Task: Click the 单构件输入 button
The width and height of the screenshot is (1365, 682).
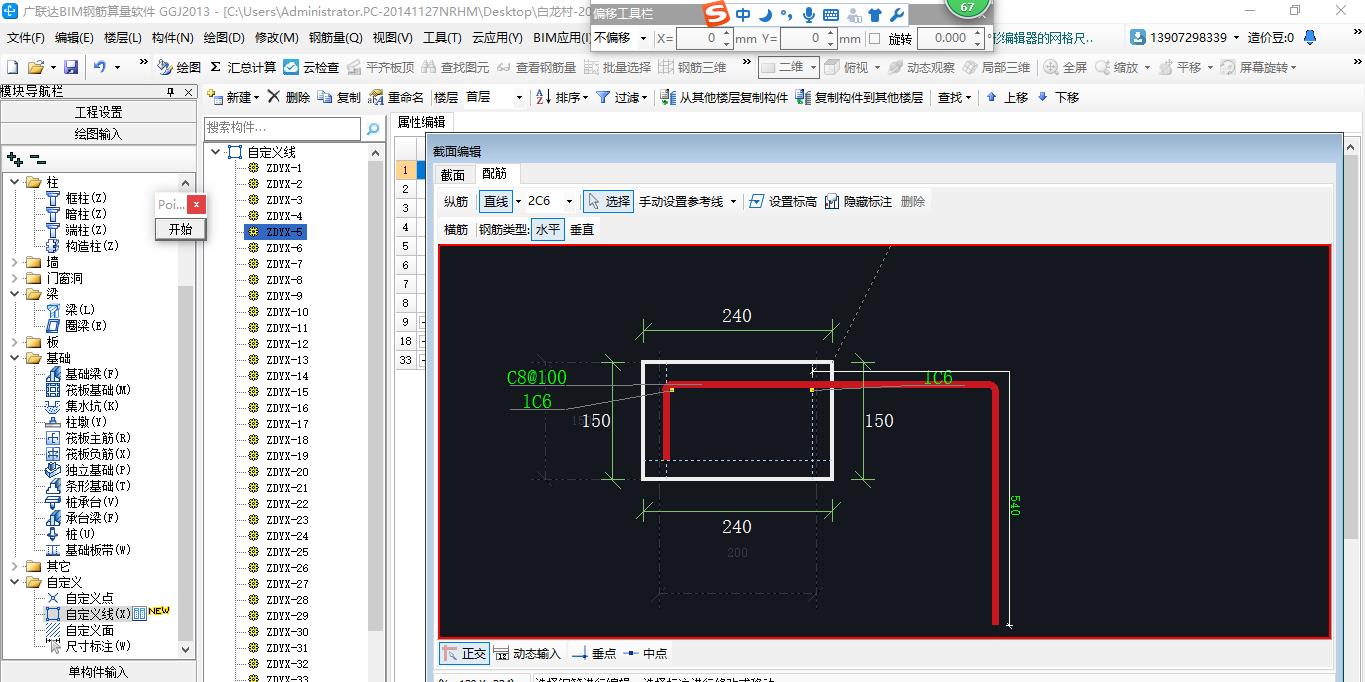Action: 99,672
